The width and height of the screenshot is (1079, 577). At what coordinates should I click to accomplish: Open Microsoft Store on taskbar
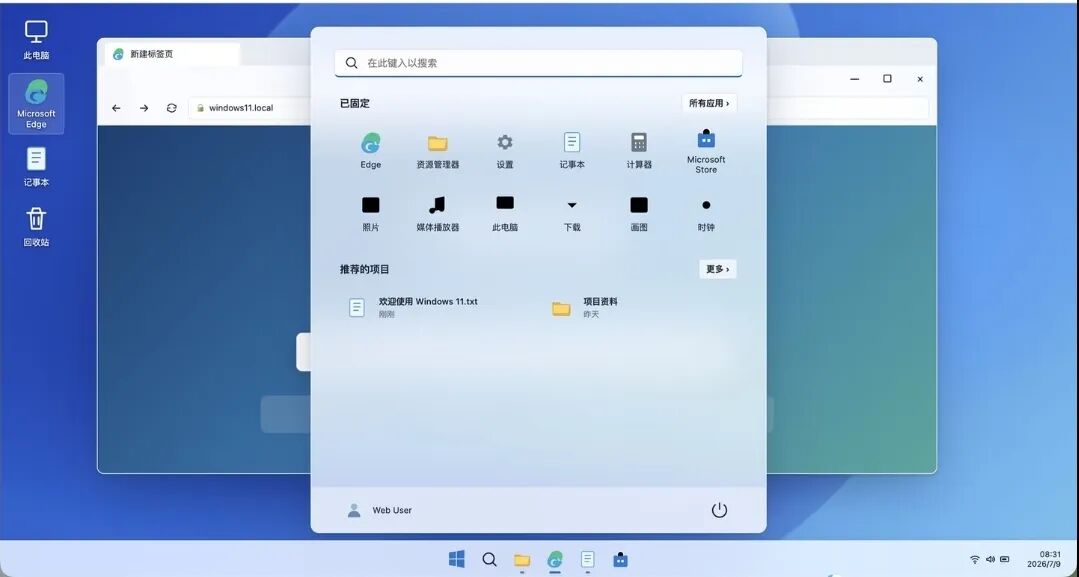[621, 559]
